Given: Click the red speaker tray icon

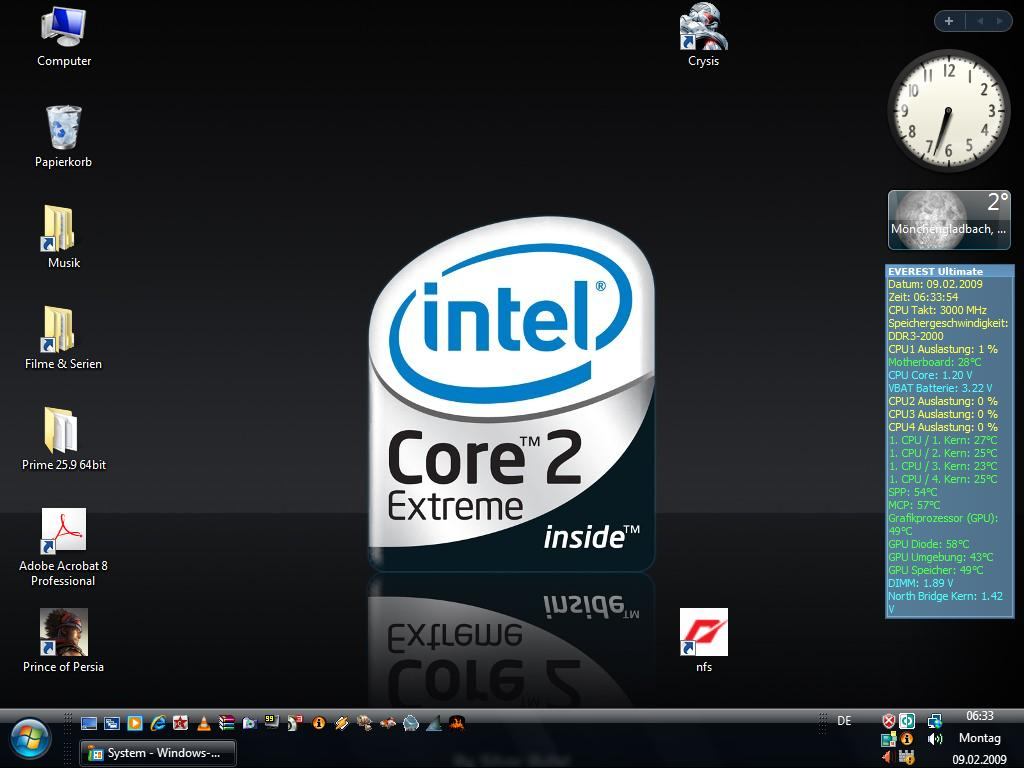Looking at the screenshot, I should 887,757.
